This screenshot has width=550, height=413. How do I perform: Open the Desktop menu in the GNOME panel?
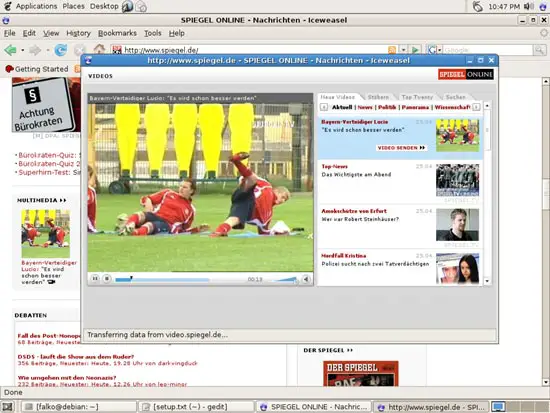(x=104, y=6)
